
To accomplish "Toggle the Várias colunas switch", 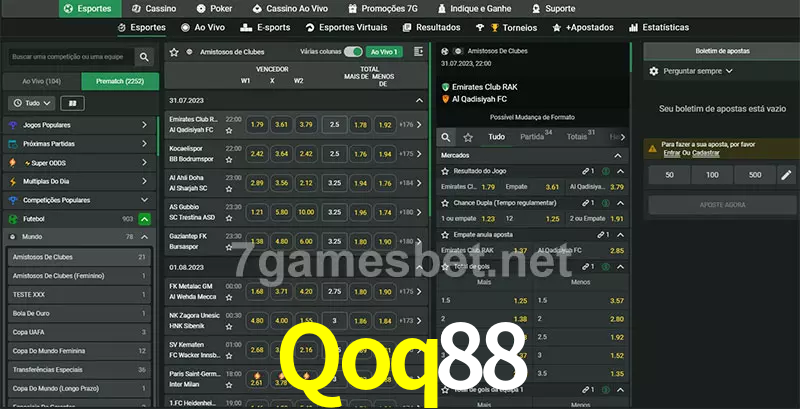I will [353, 51].
